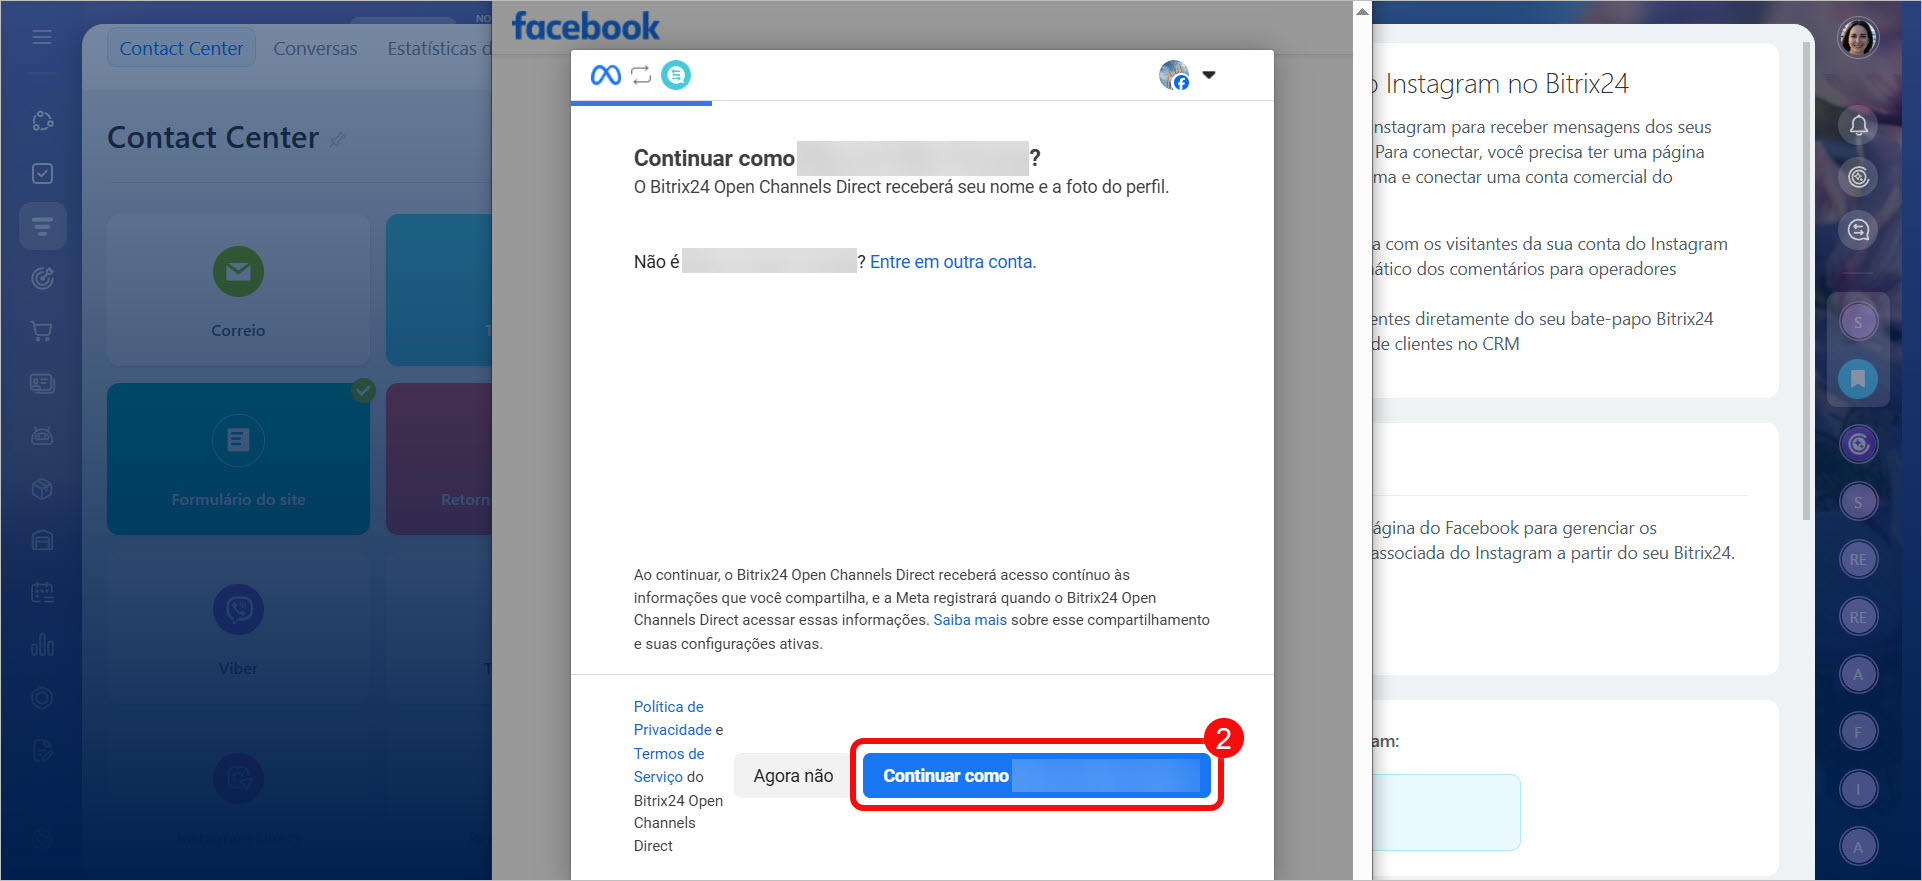
Task: Switch to the Contact Center tab
Action: point(181,48)
